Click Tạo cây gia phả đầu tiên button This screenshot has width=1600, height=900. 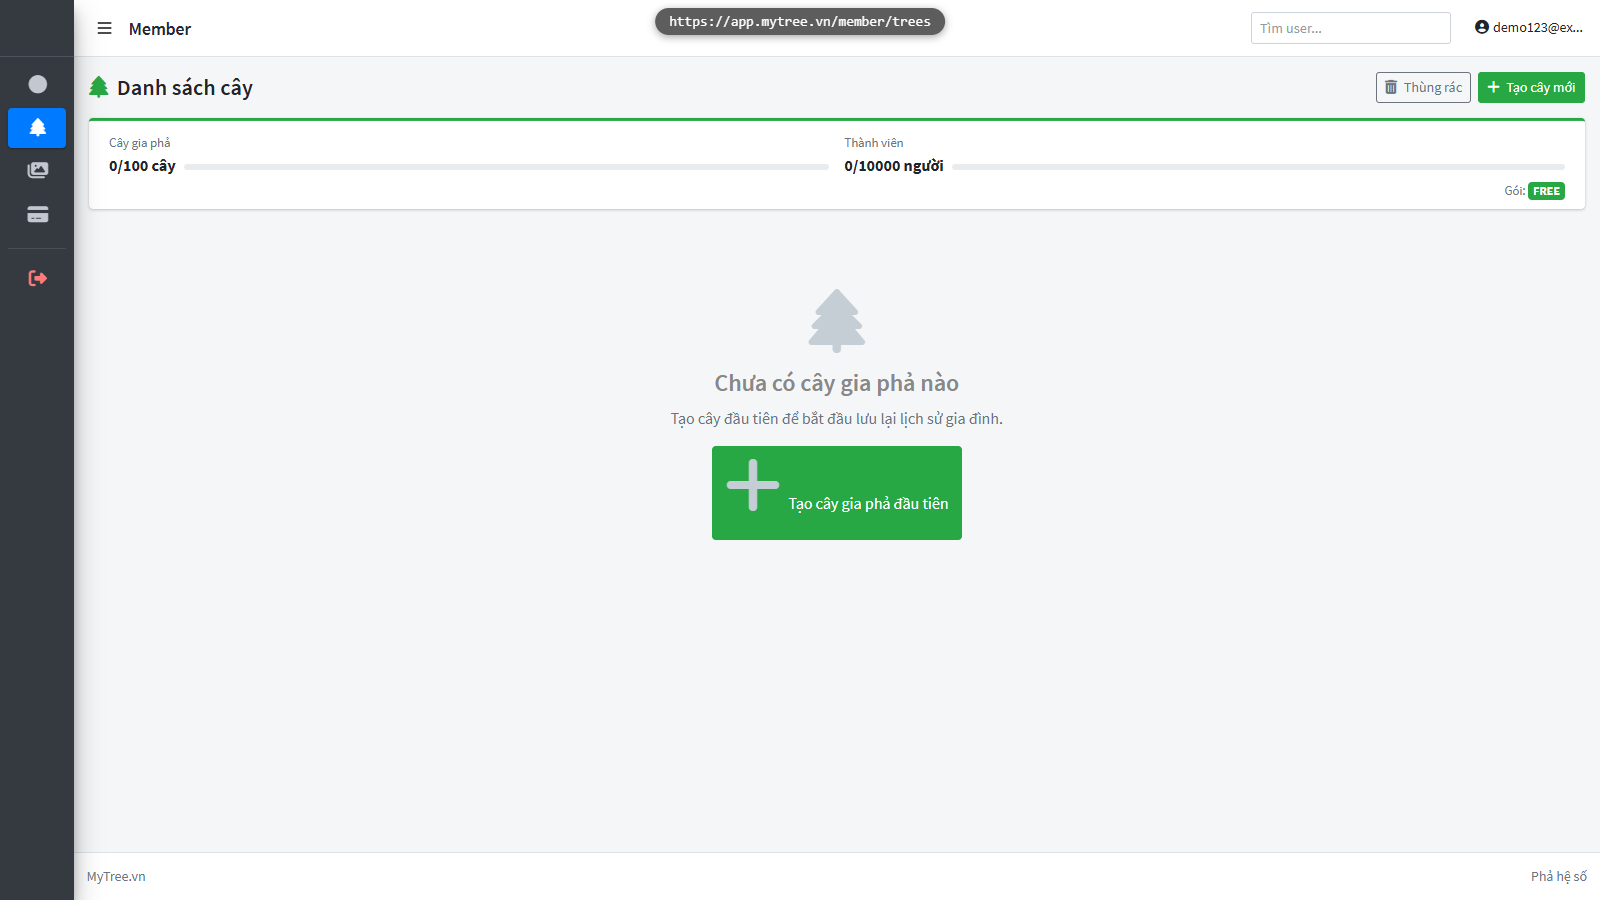pyautogui.click(x=837, y=493)
